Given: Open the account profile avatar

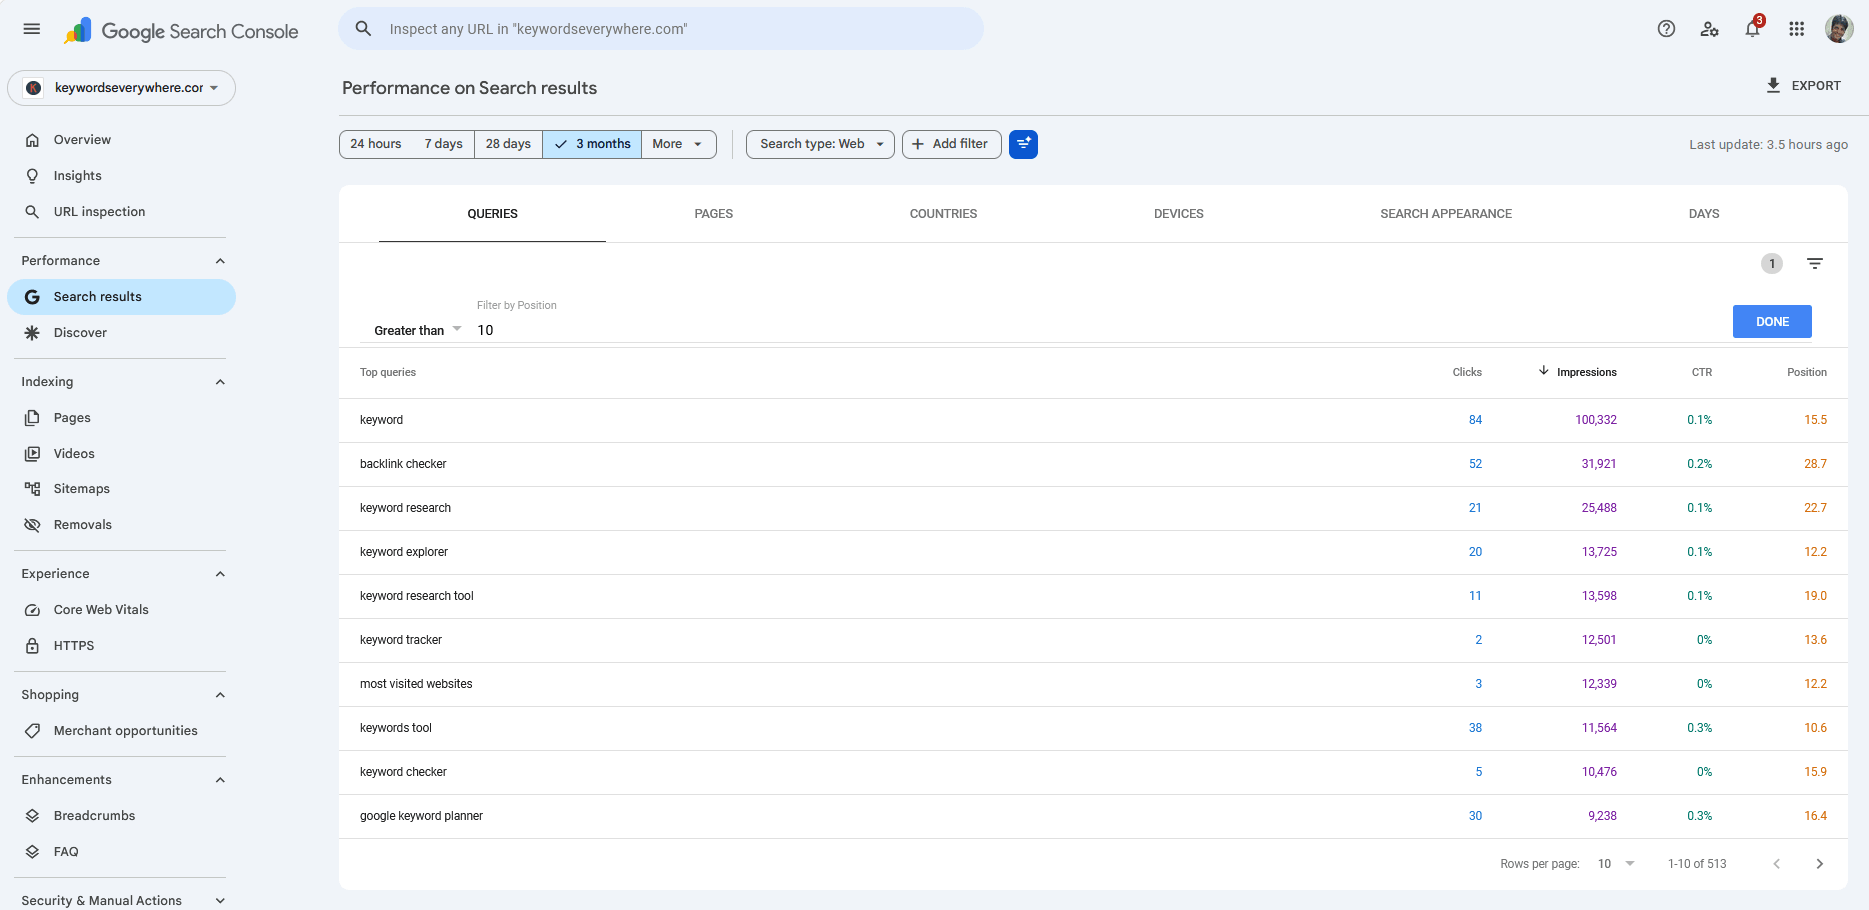Looking at the screenshot, I should (1839, 29).
